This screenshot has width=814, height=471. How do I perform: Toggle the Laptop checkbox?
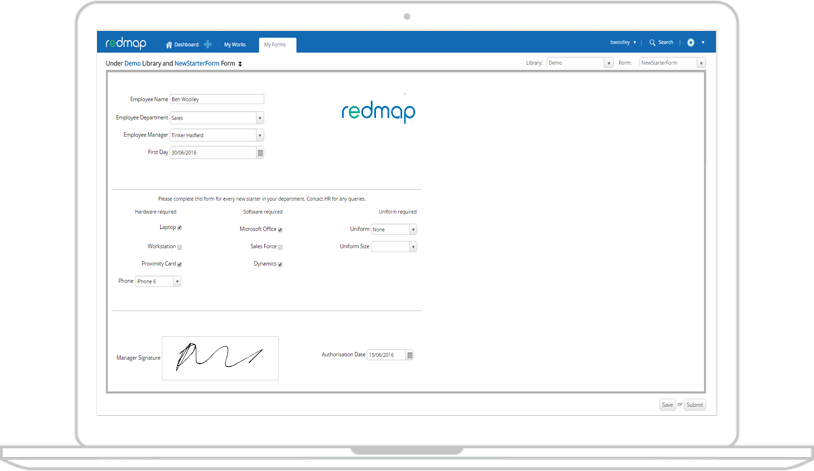180,227
